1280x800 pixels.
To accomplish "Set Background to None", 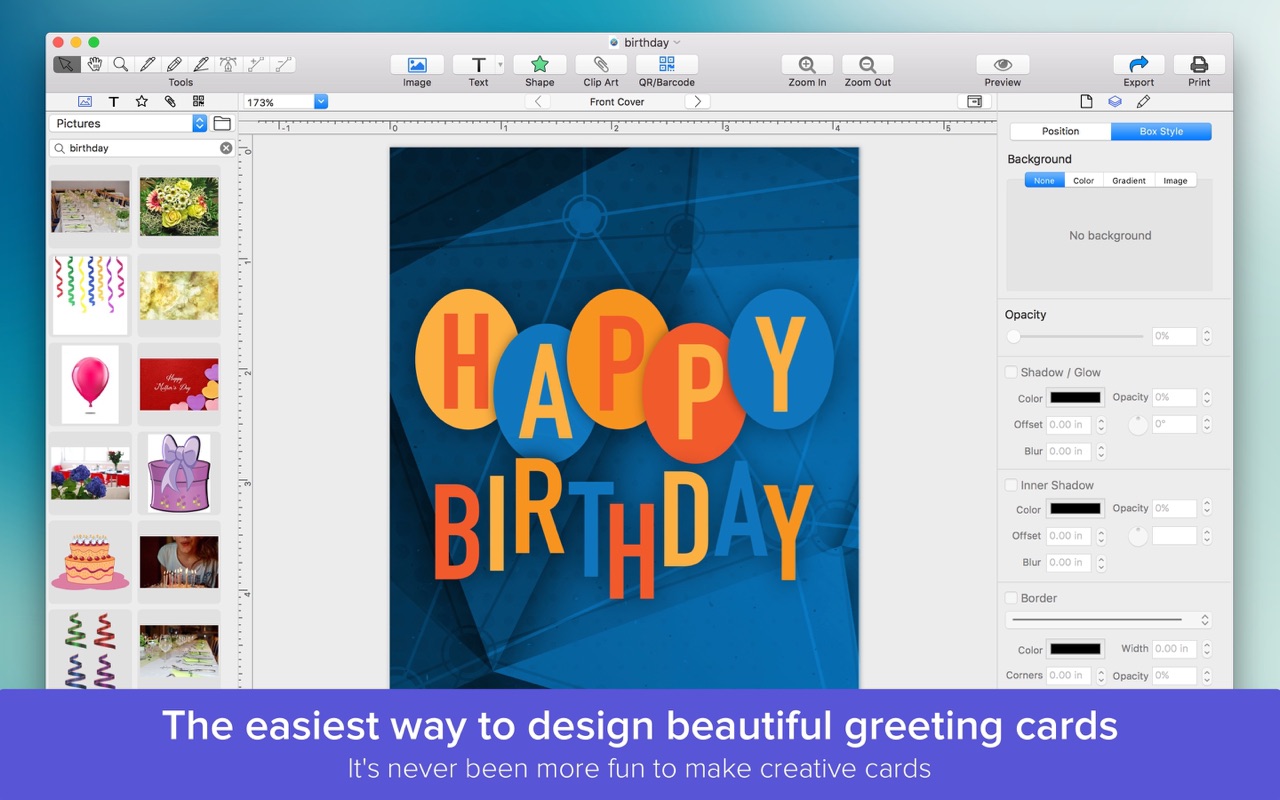I will (x=1044, y=180).
